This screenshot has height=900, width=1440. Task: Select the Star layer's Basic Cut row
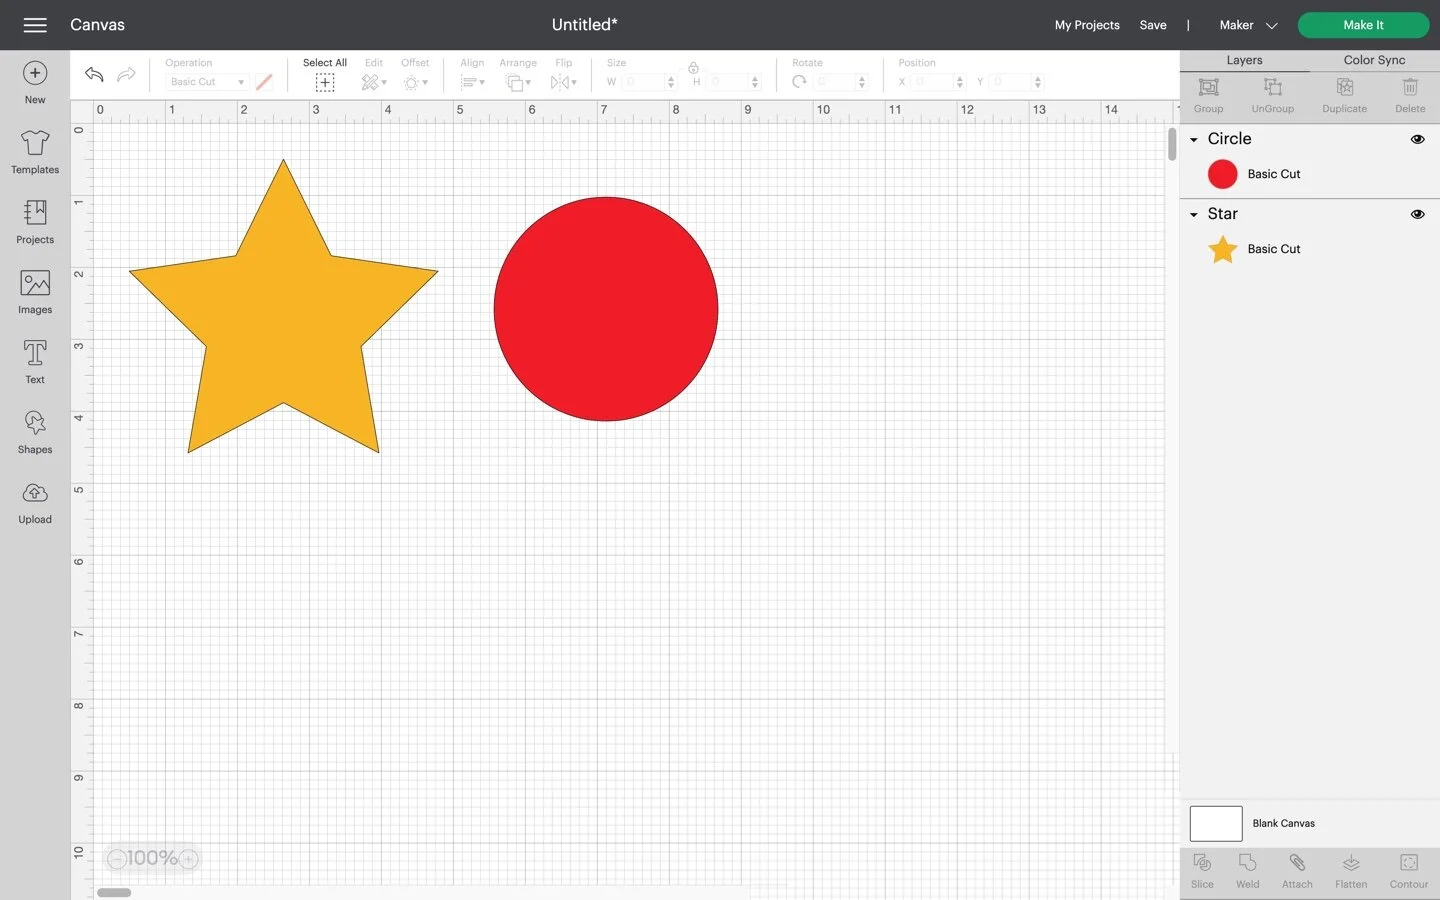(1310, 249)
